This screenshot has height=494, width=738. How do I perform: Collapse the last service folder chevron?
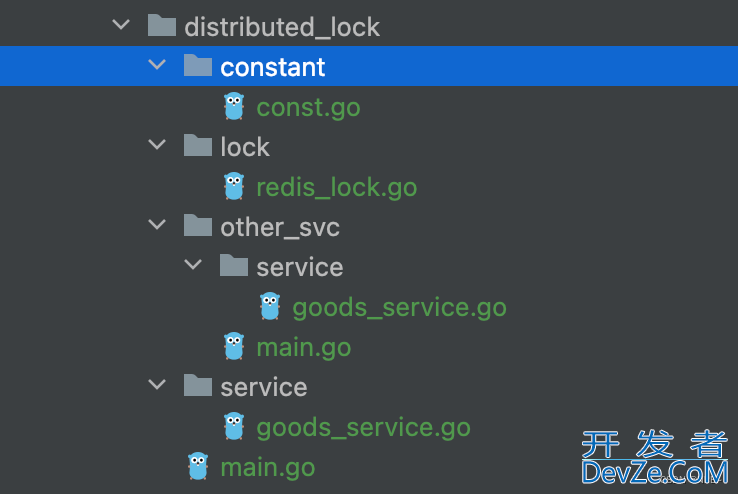[x=157, y=384]
